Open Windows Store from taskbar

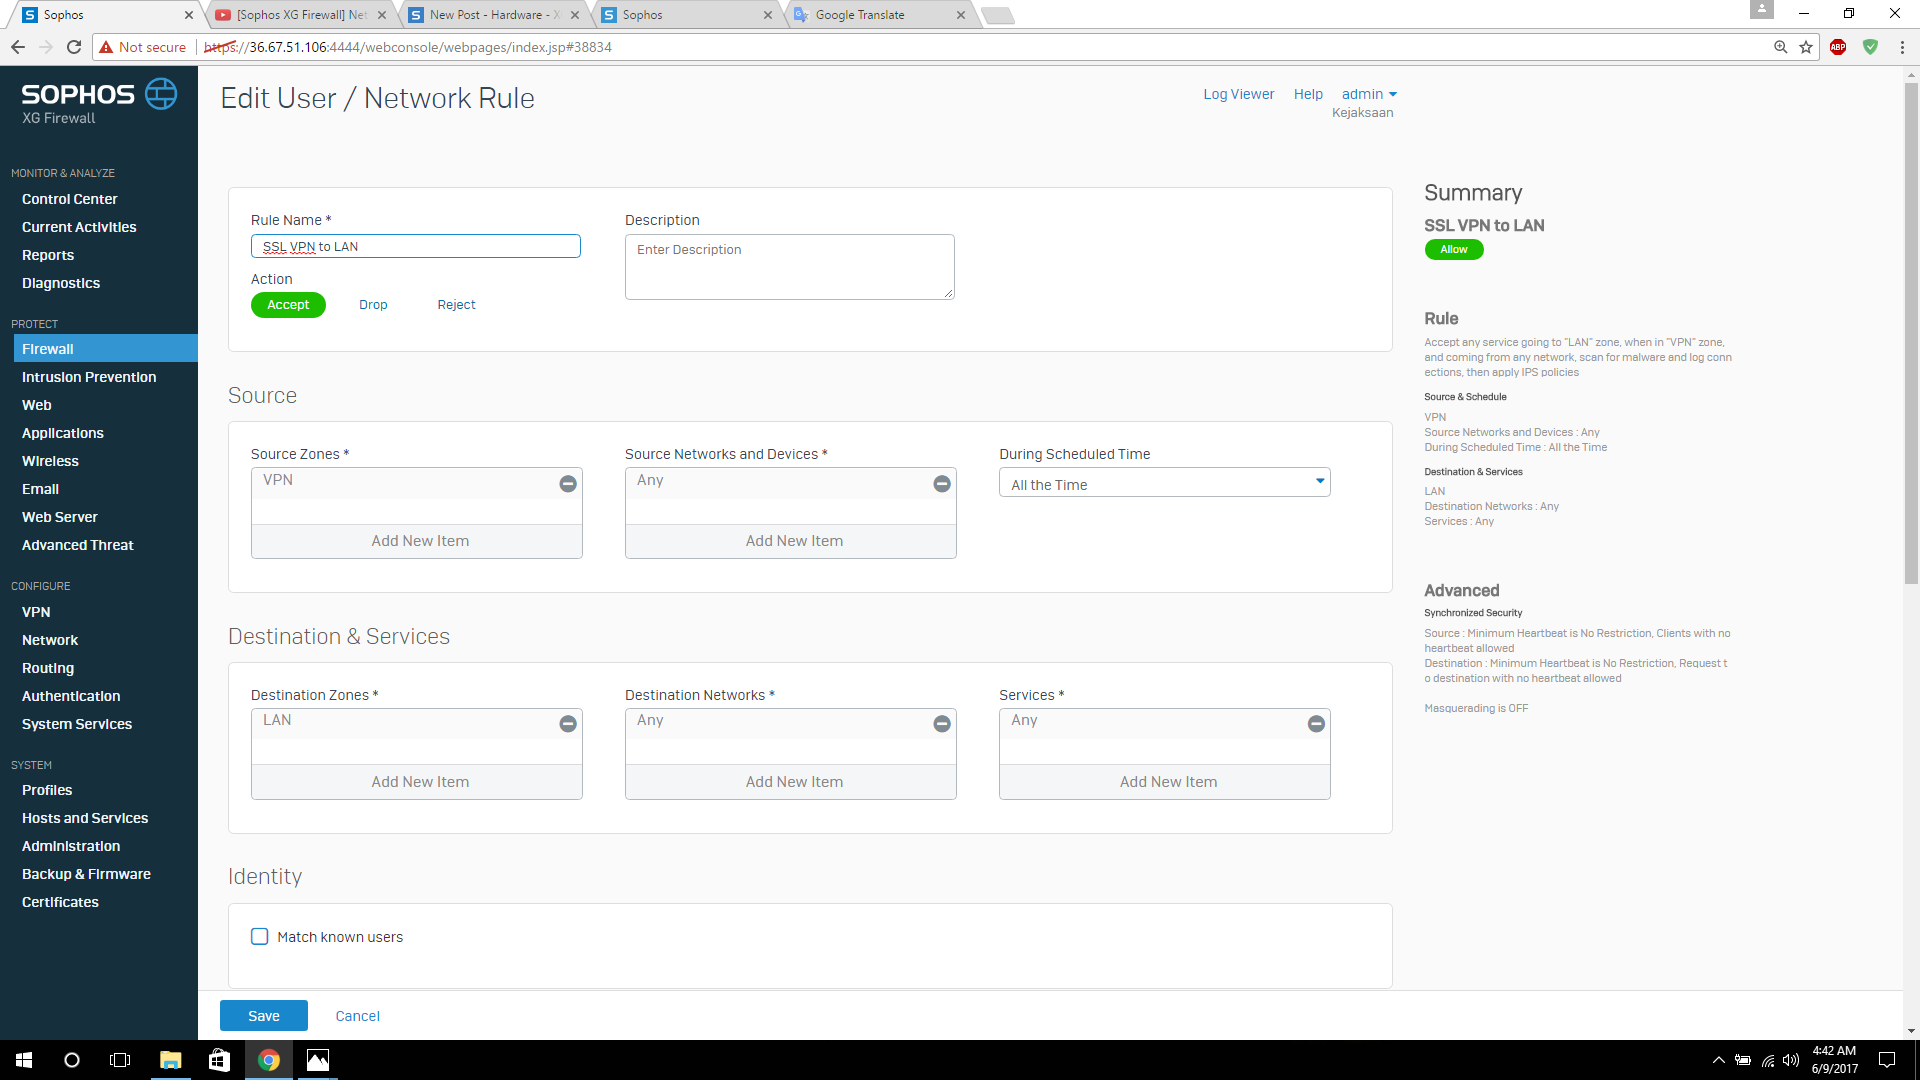pos(219,1060)
